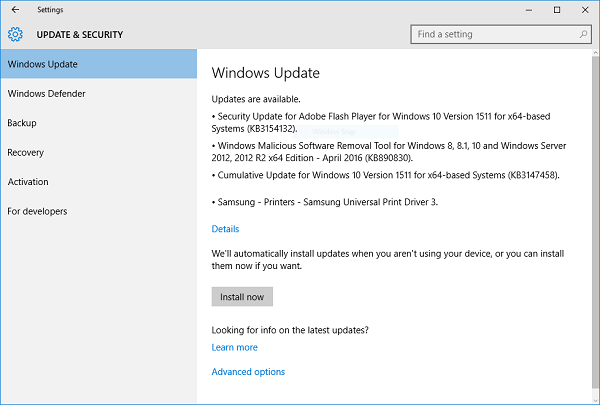The width and height of the screenshot is (600, 405).
Task: Click the automatic install description text
Action: [x=388, y=260]
